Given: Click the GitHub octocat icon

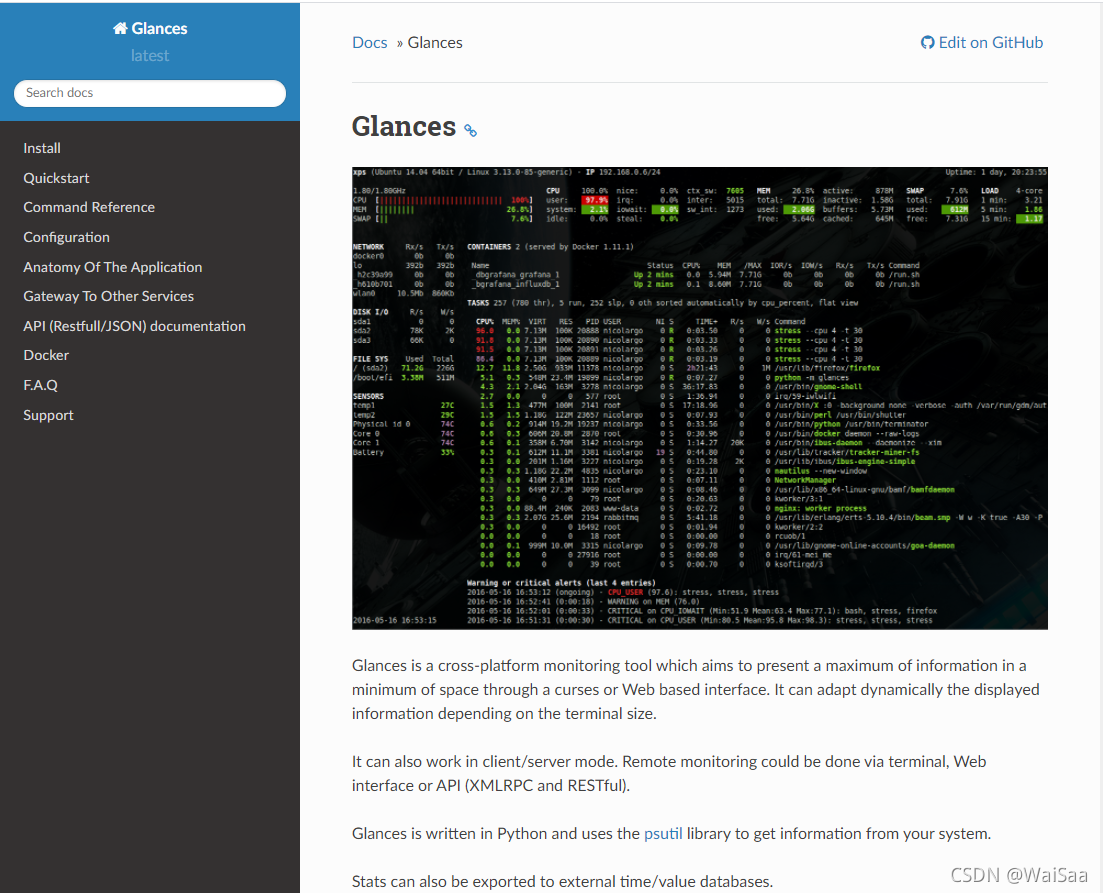Looking at the screenshot, I should click(x=927, y=43).
